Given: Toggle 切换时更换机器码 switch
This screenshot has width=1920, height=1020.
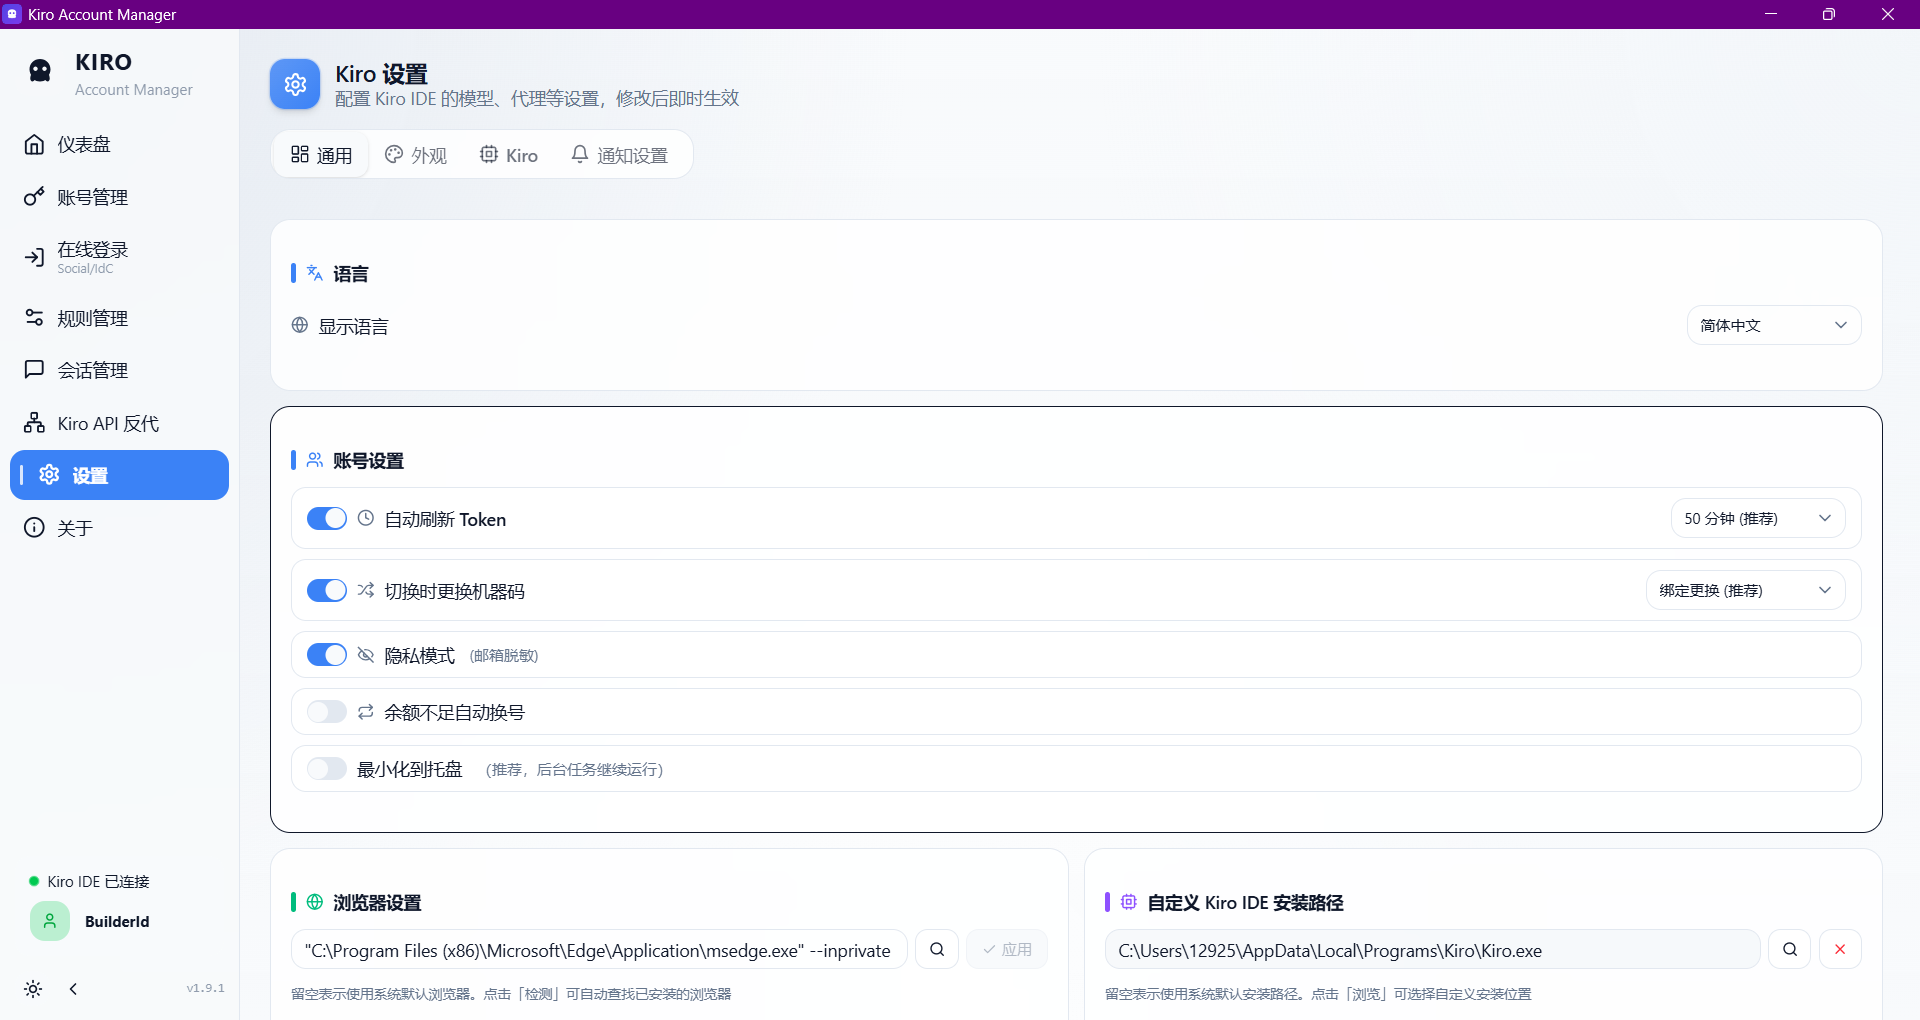Looking at the screenshot, I should point(326,590).
